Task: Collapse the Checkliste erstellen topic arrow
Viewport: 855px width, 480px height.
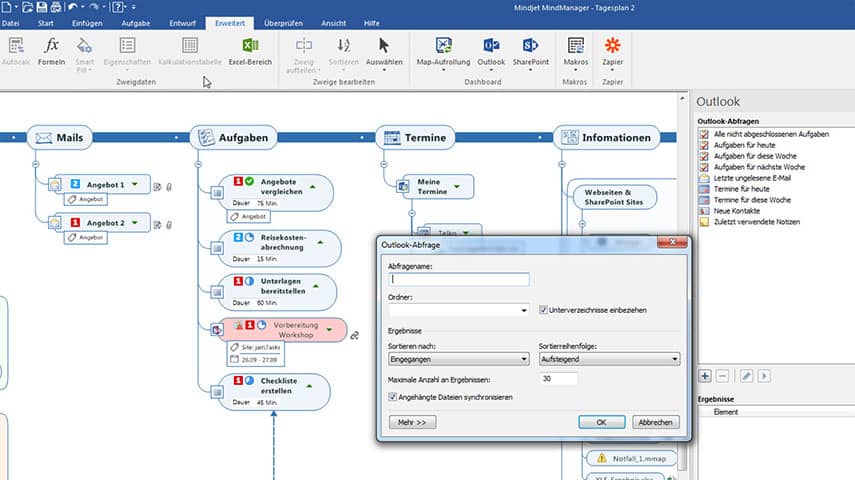Action: pos(309,386)
